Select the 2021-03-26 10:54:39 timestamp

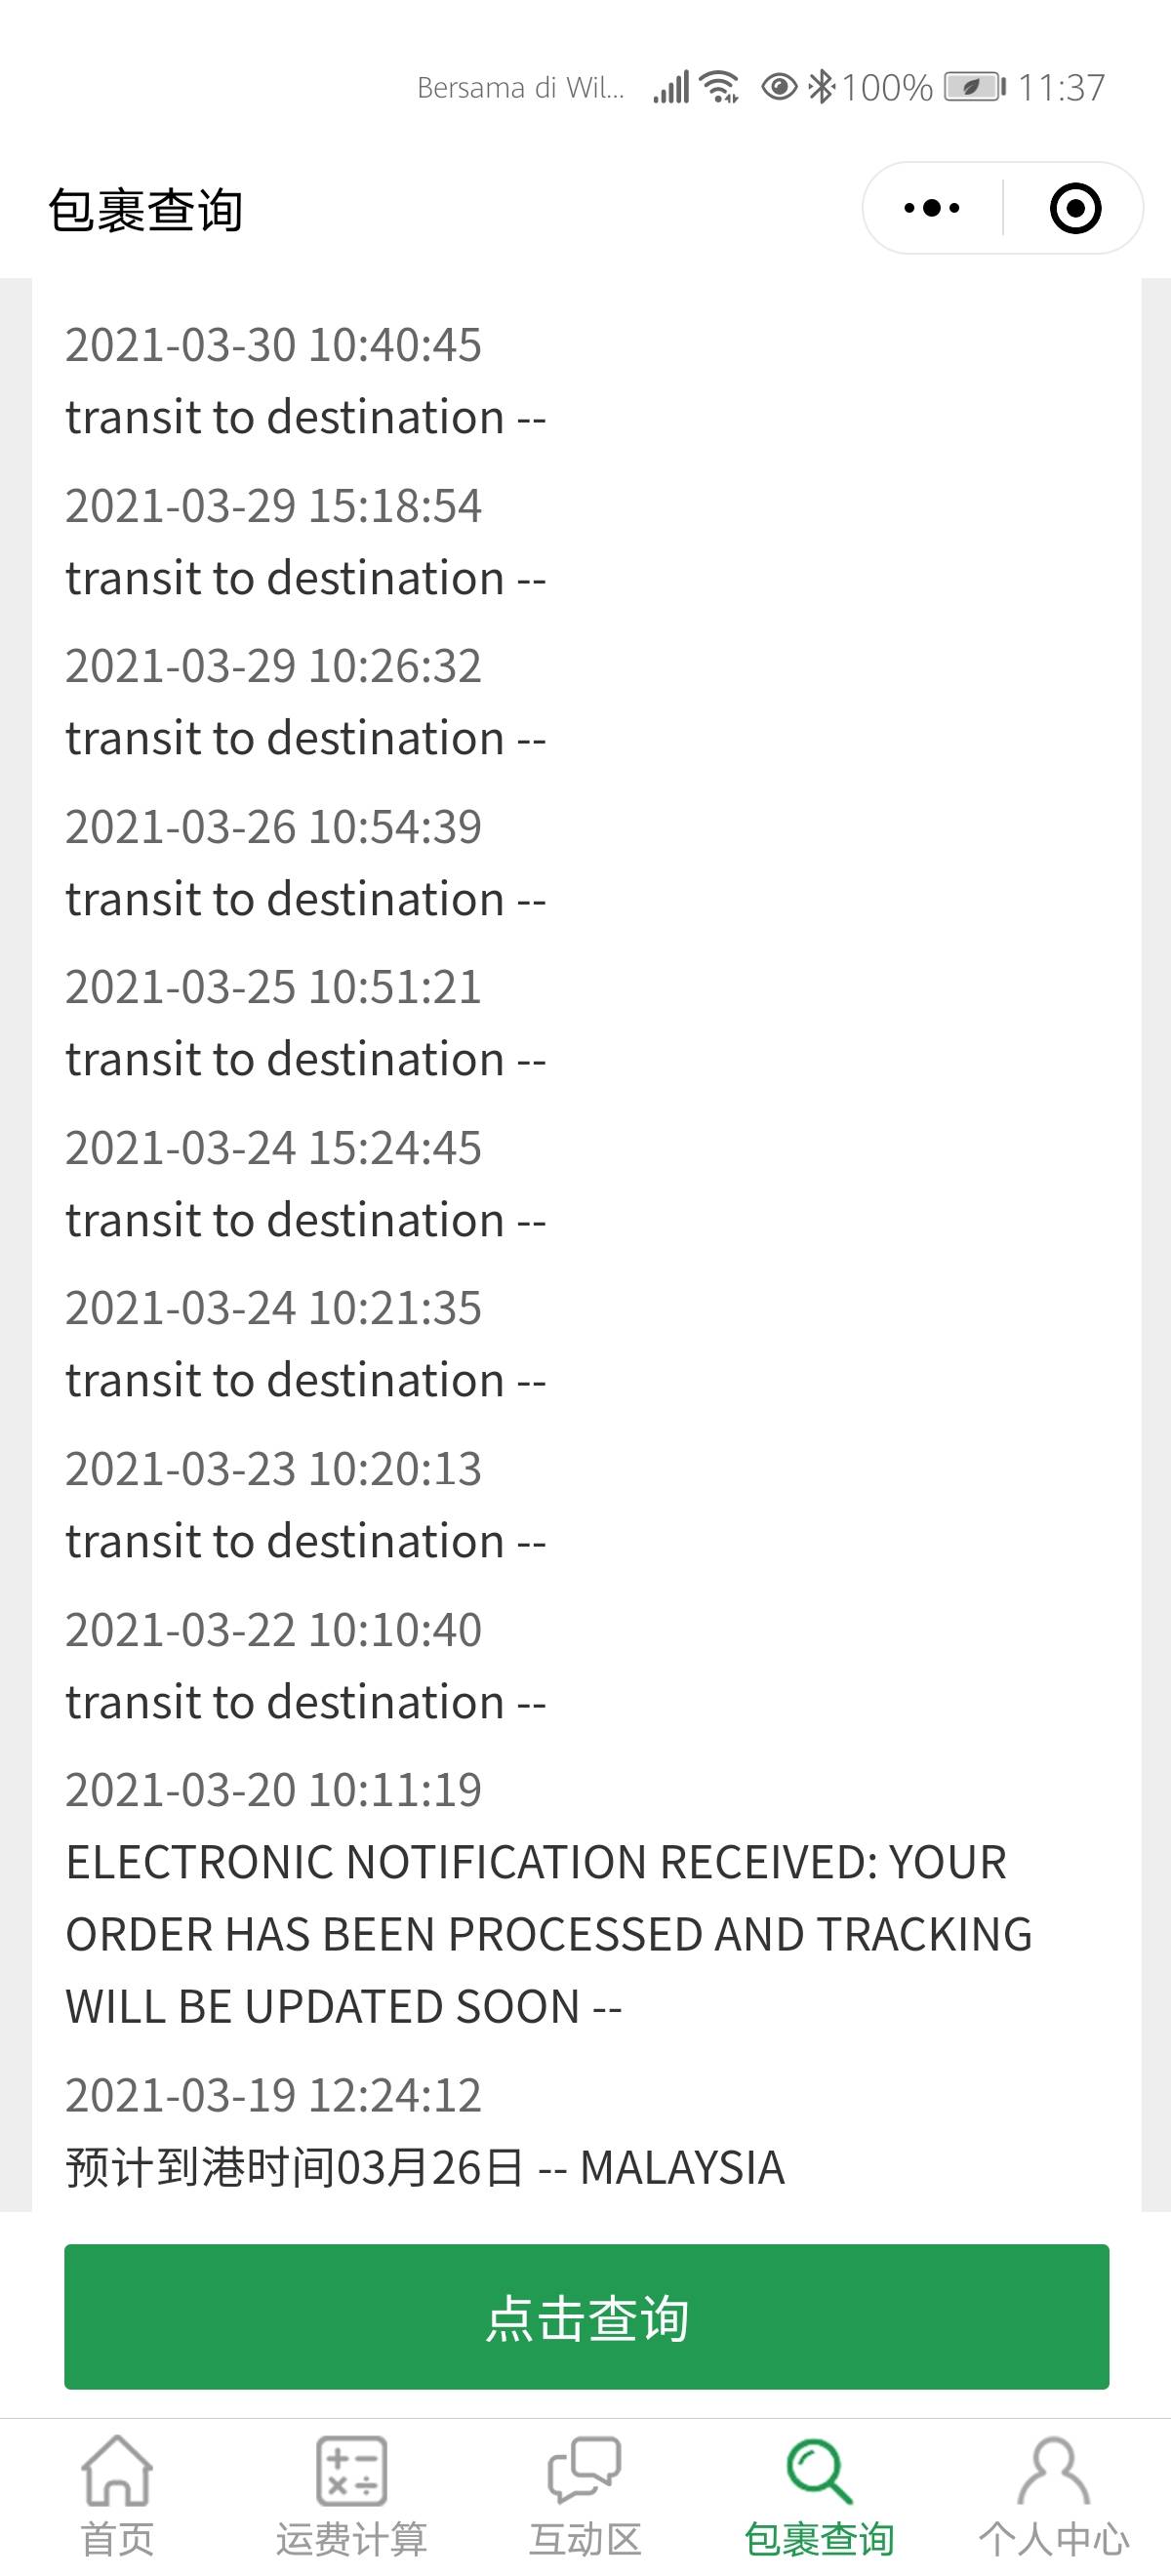[x=273, y=827]
